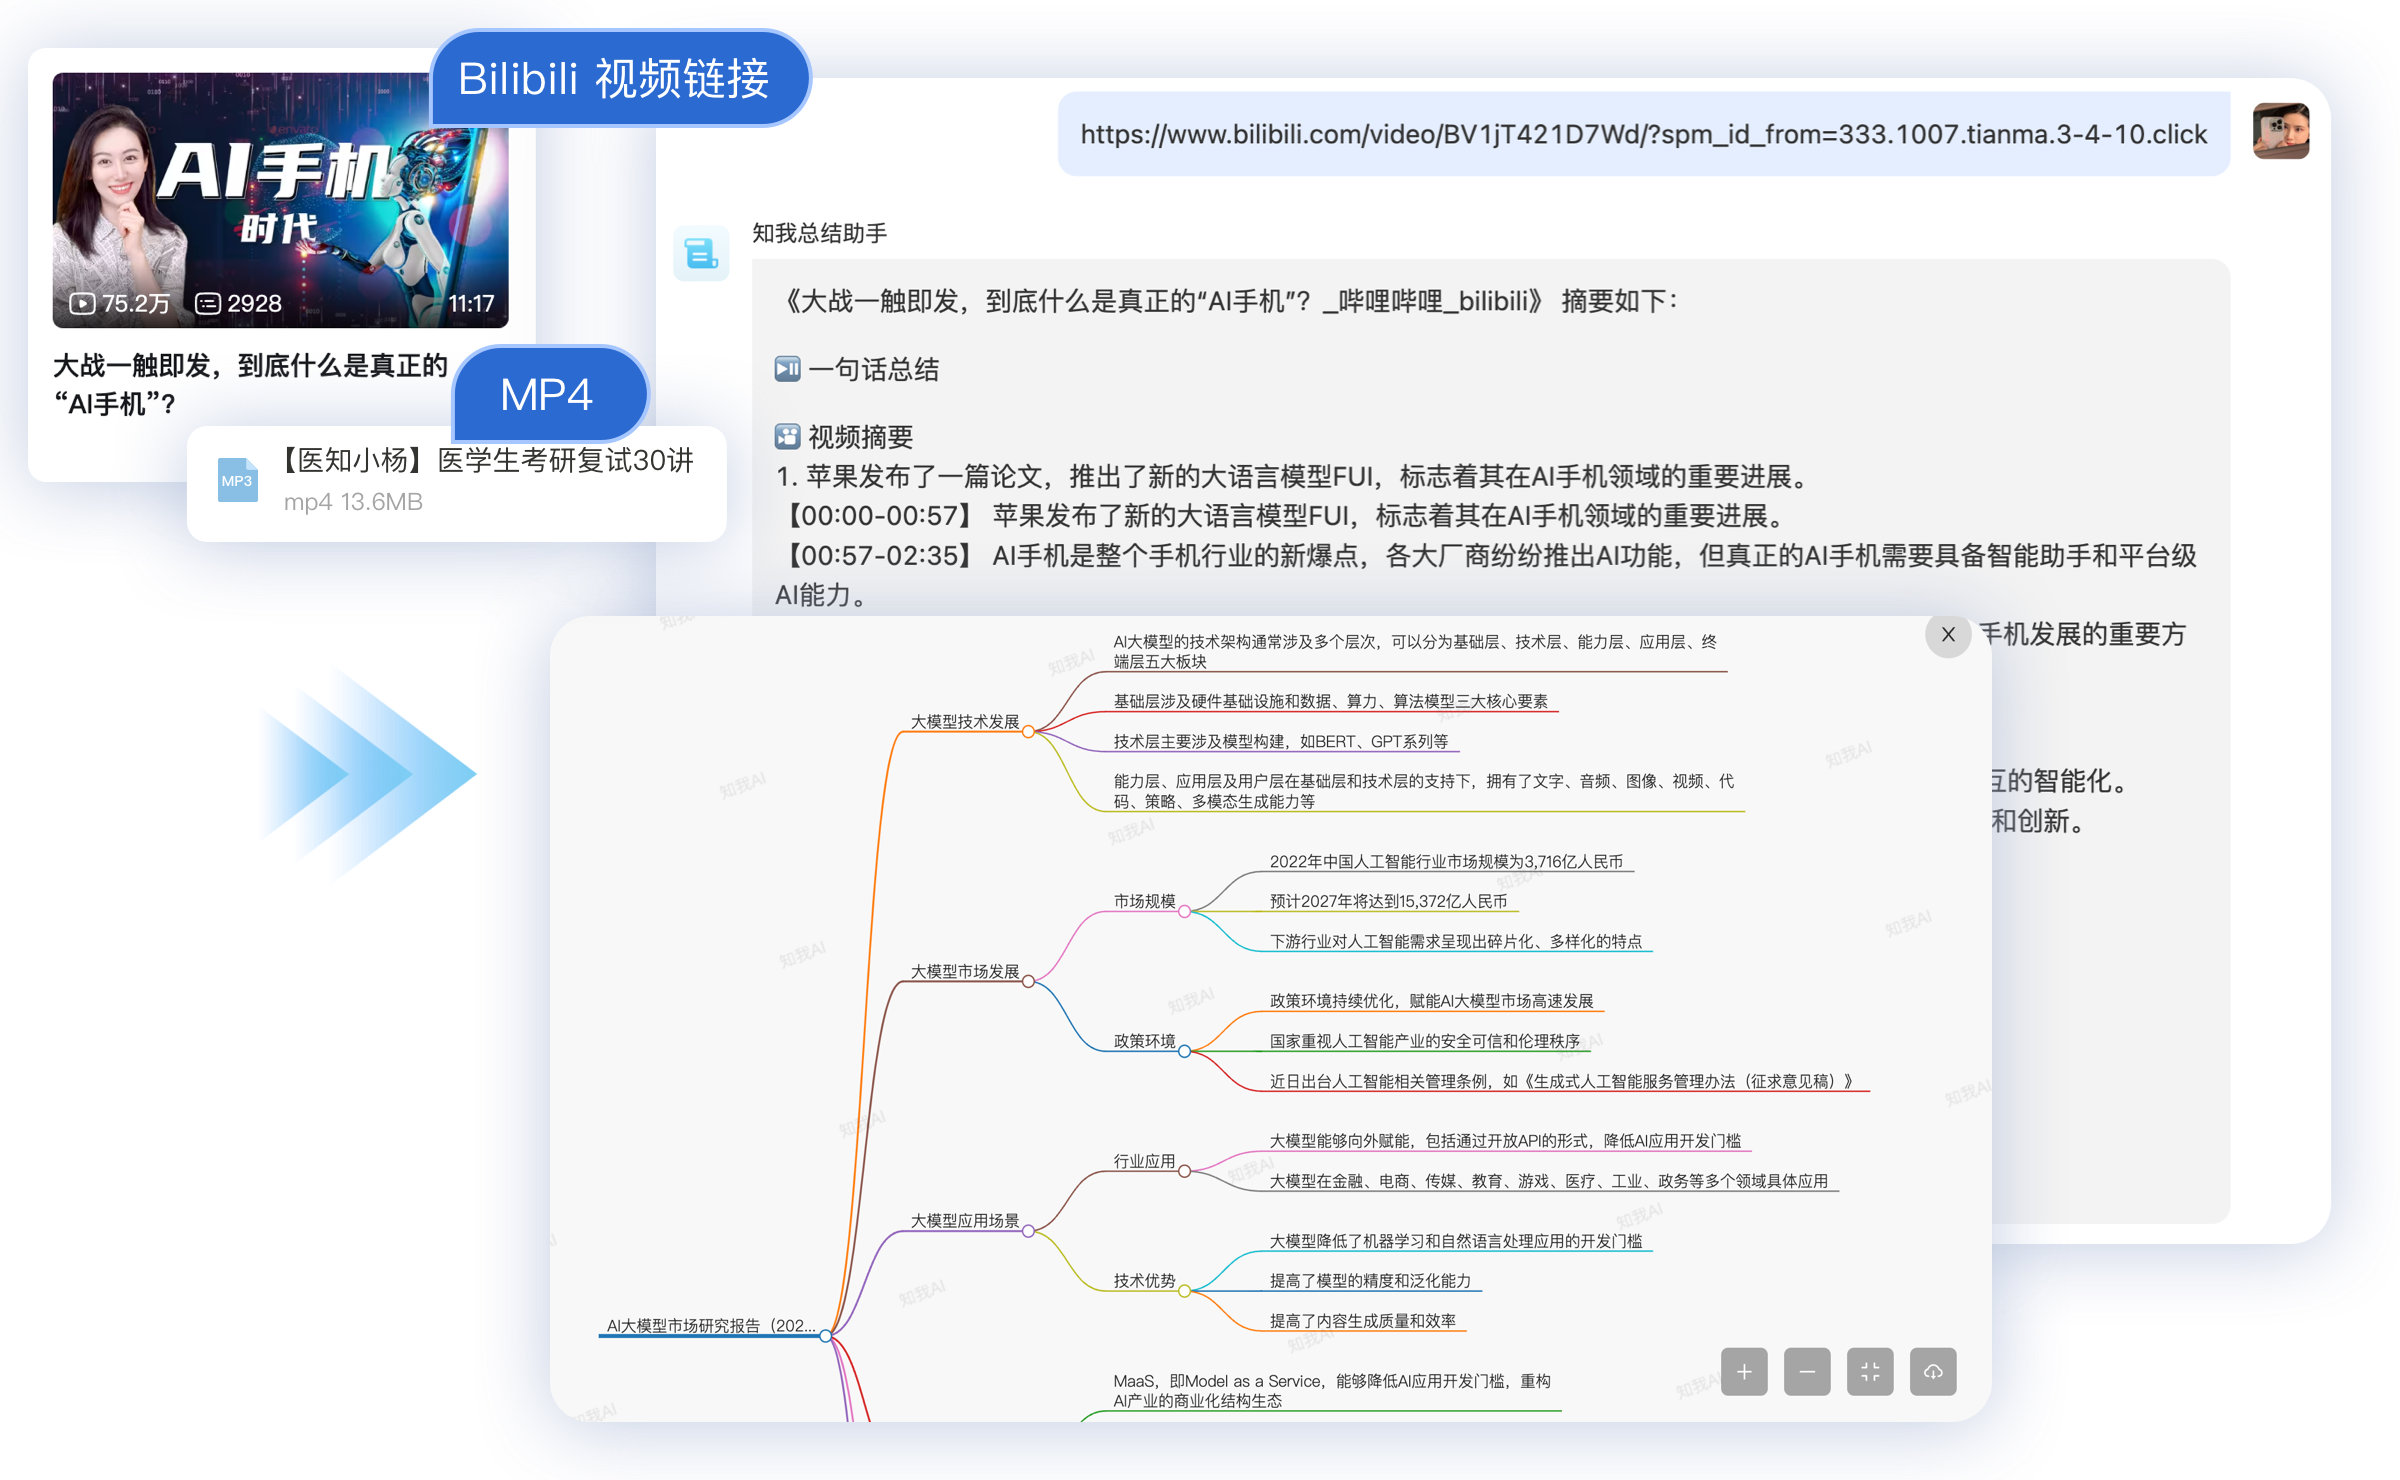Screen dimensions: 2400x1480
Task: Select leaf 2022年中国人工智能行业市场规模为3,716亿人民币
Action: (x=1446, y=861)
